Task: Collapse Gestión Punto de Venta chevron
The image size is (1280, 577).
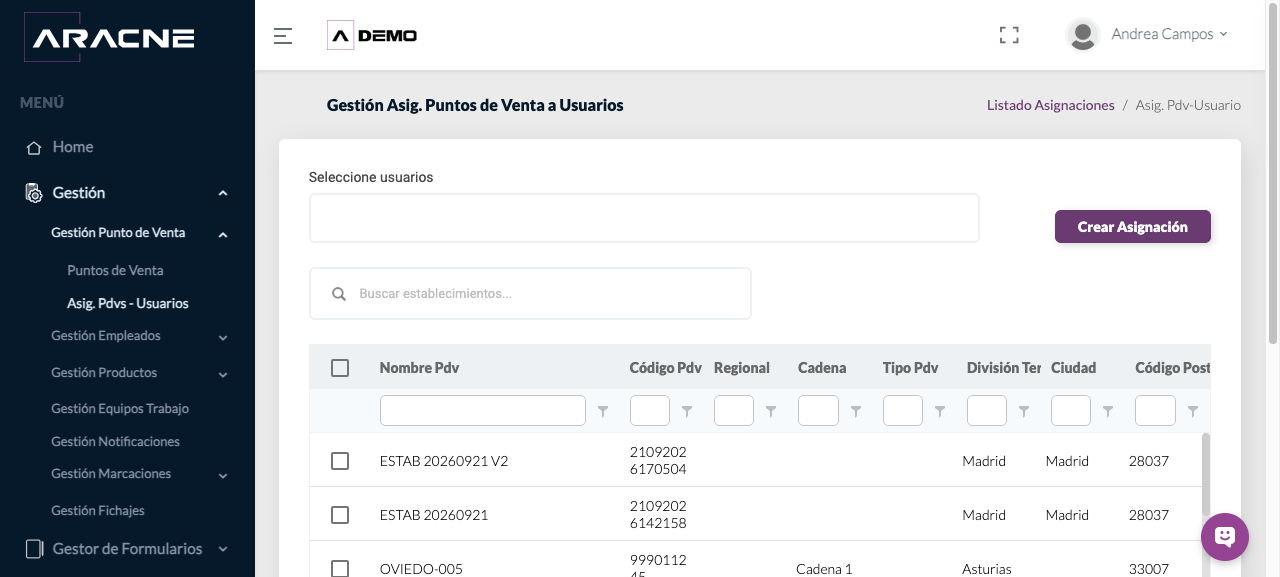Action: point(223,235)
